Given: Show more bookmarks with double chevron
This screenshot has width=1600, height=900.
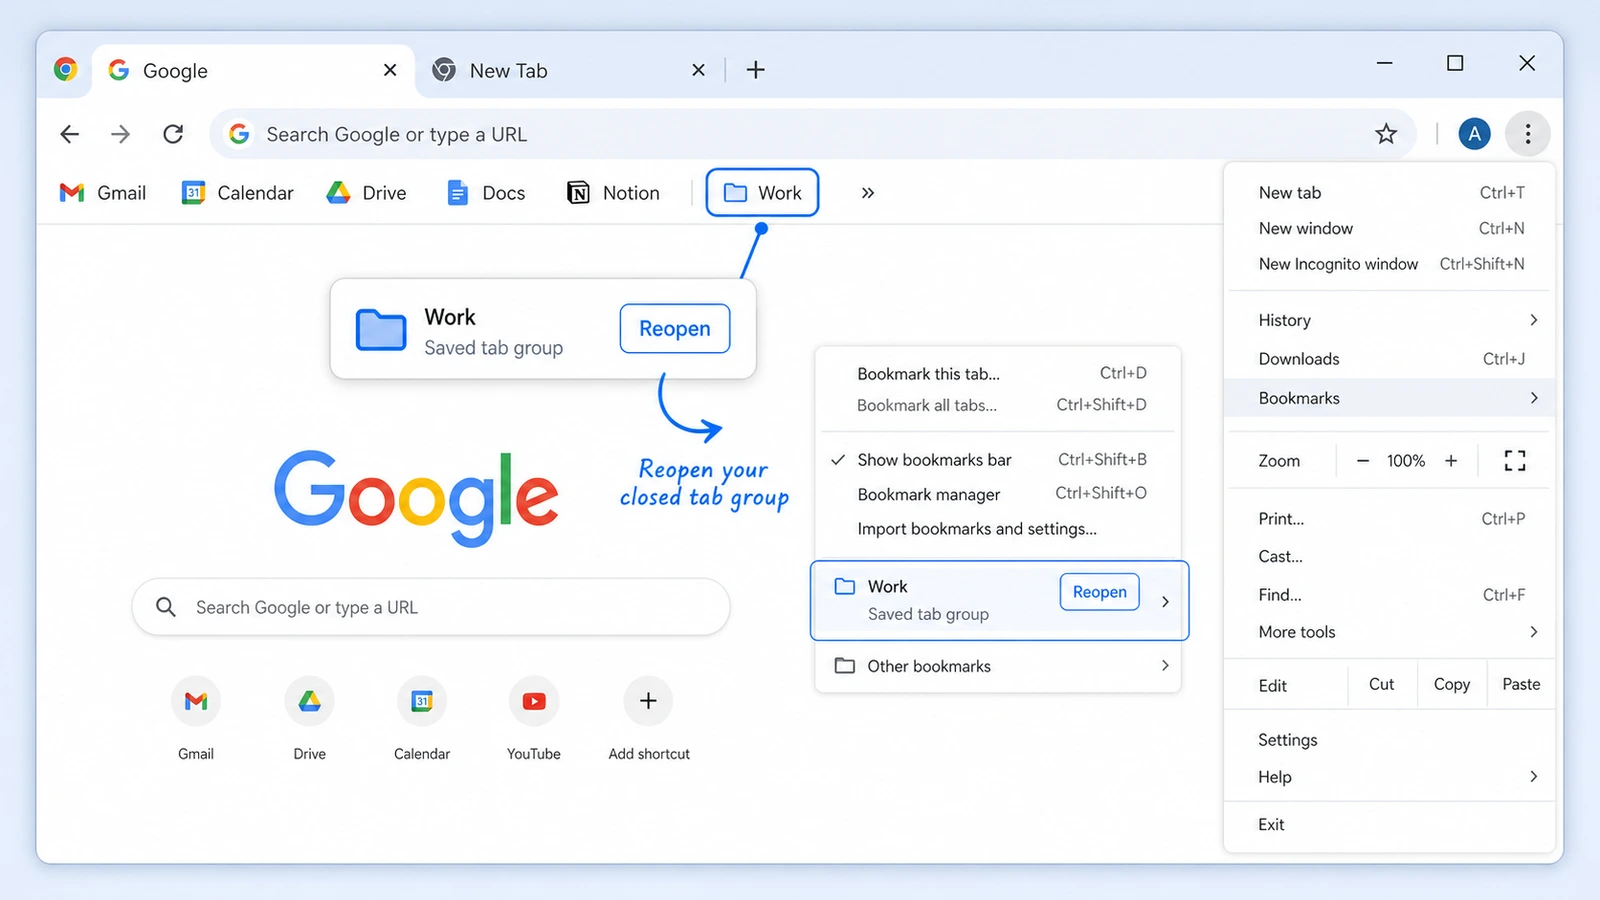Looking at the screenshot, I should click(868, 193).
